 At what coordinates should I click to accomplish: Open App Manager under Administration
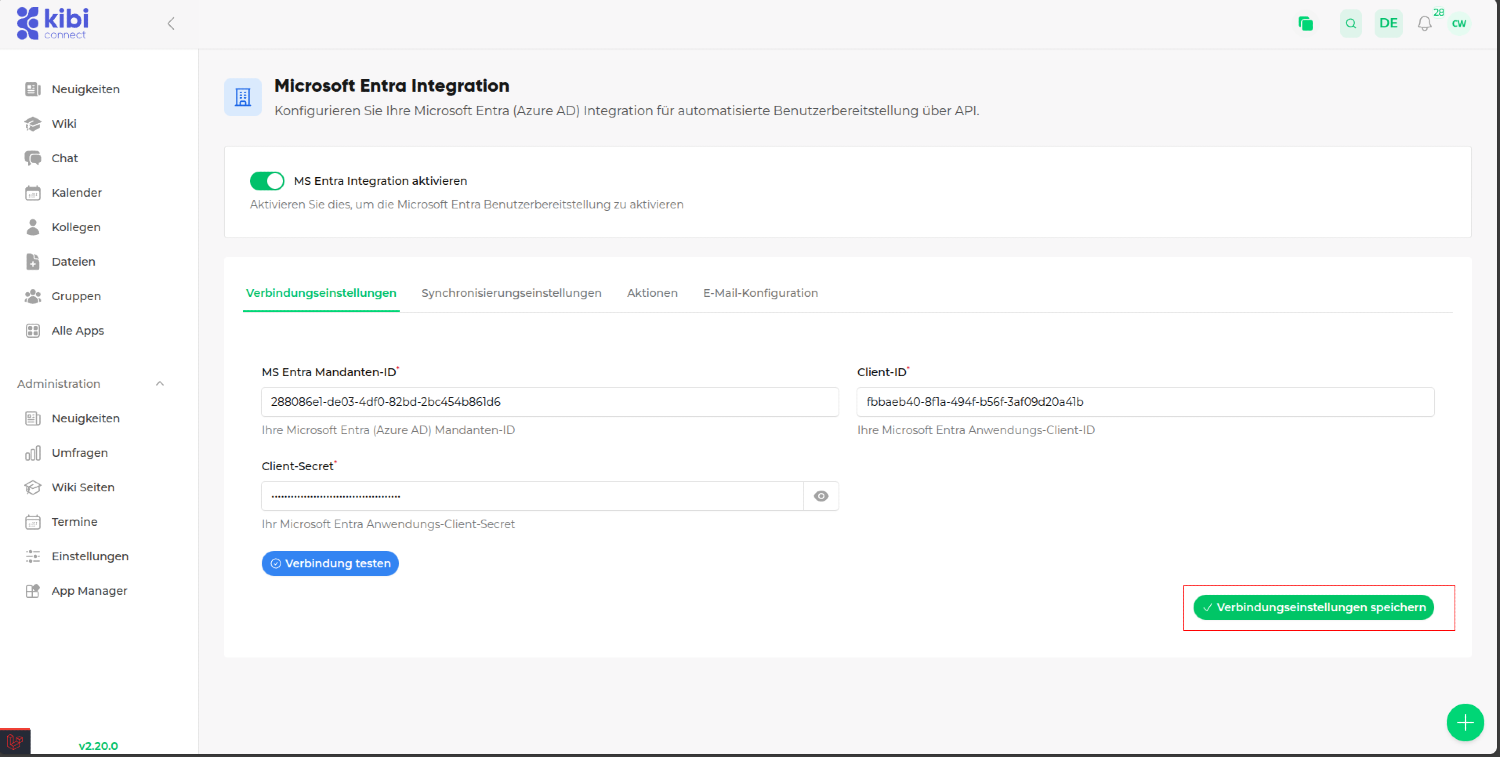90,591
